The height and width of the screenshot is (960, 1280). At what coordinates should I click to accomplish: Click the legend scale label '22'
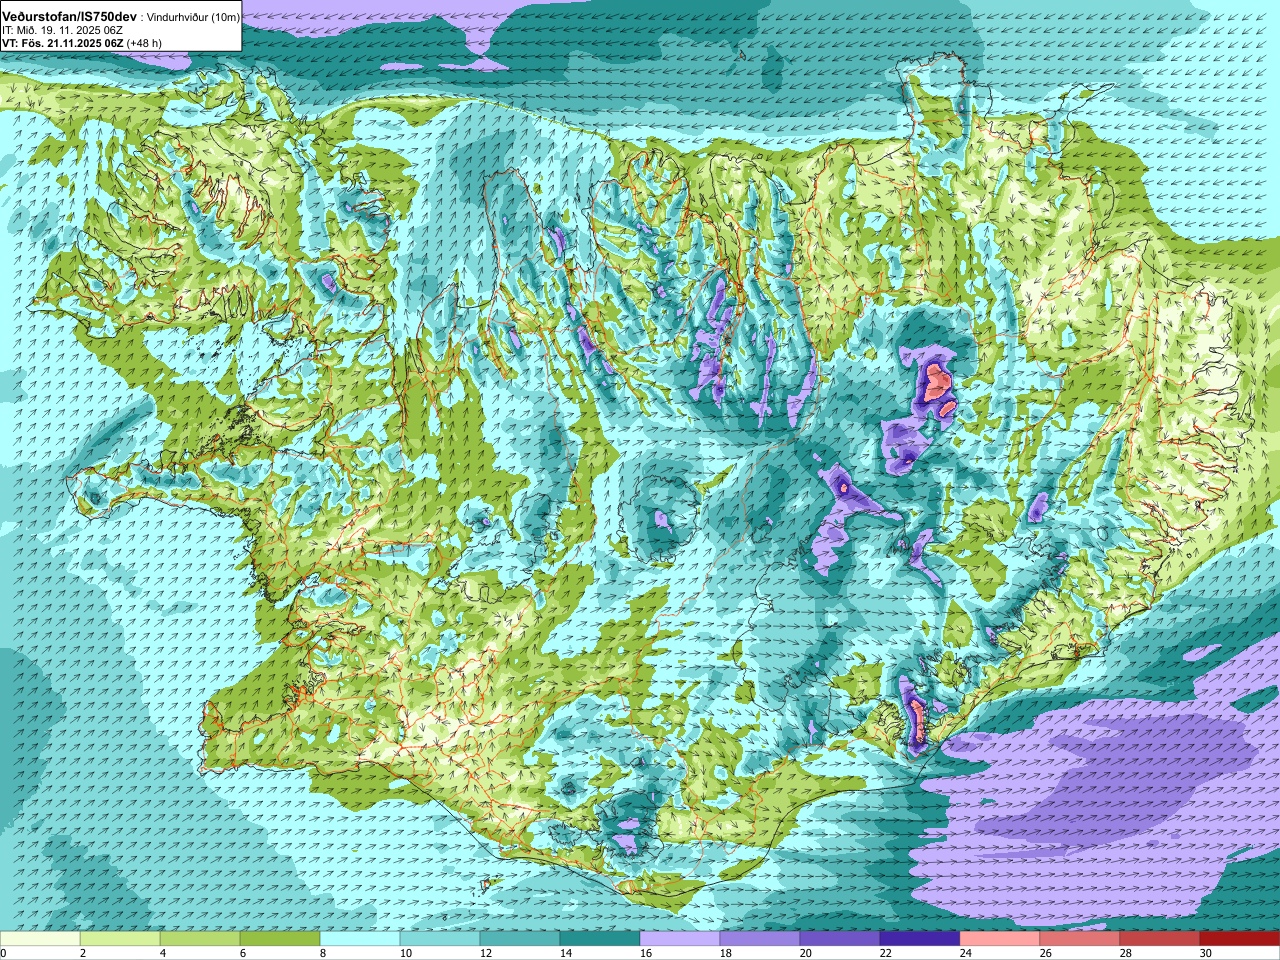(x=885, y=953)
